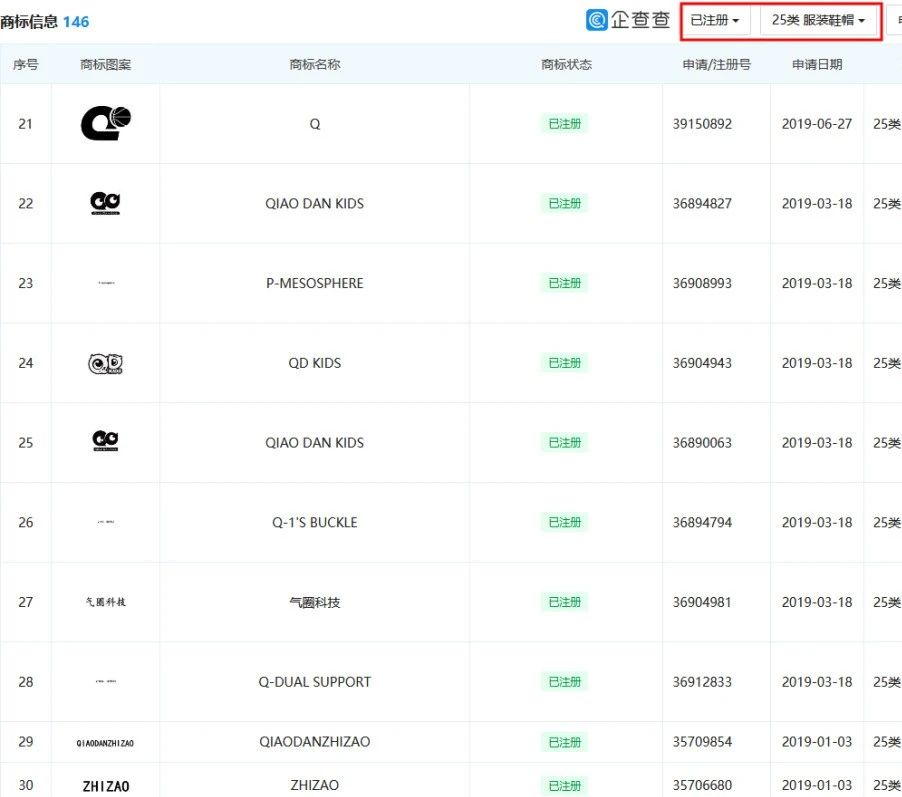Open the QD KIDS owl logo image
This screenshot has width=902, height=797.
click(105, 363)
